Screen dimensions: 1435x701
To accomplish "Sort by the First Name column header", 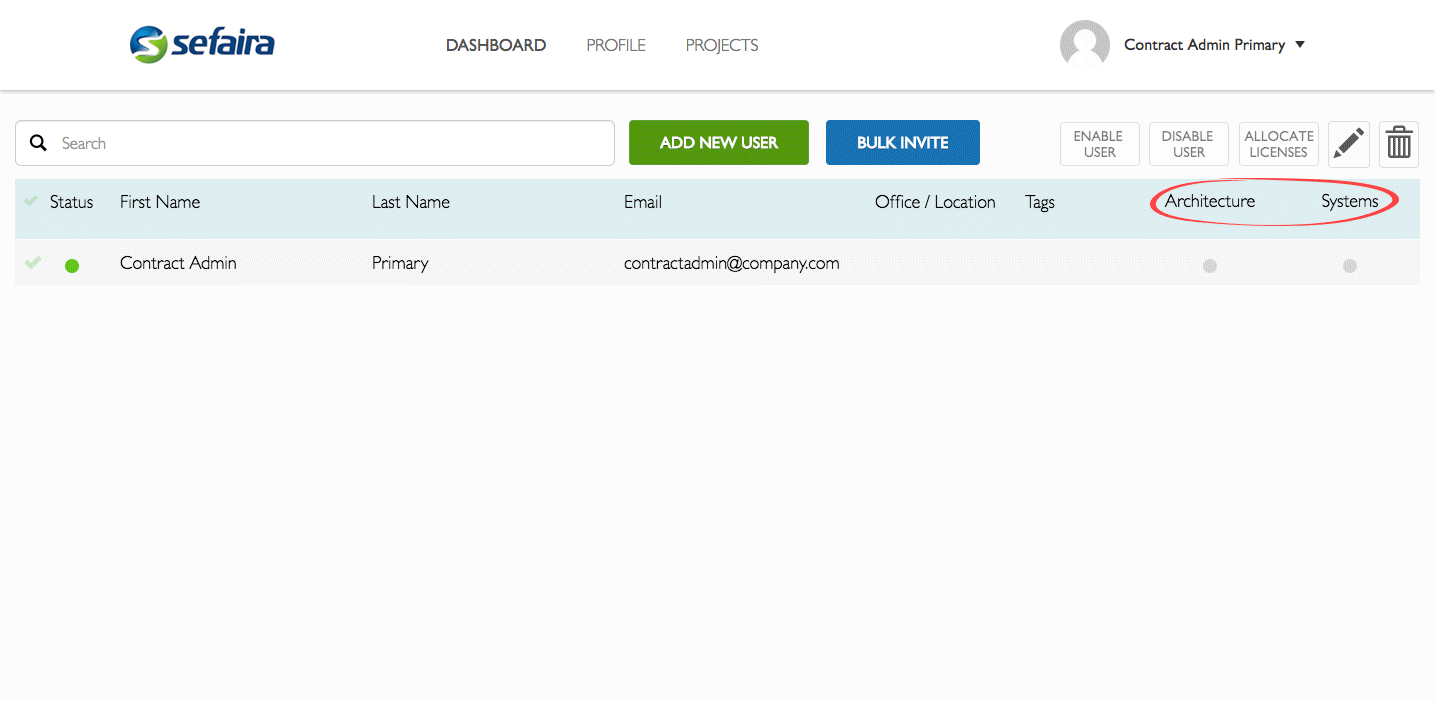I will 160,202.
